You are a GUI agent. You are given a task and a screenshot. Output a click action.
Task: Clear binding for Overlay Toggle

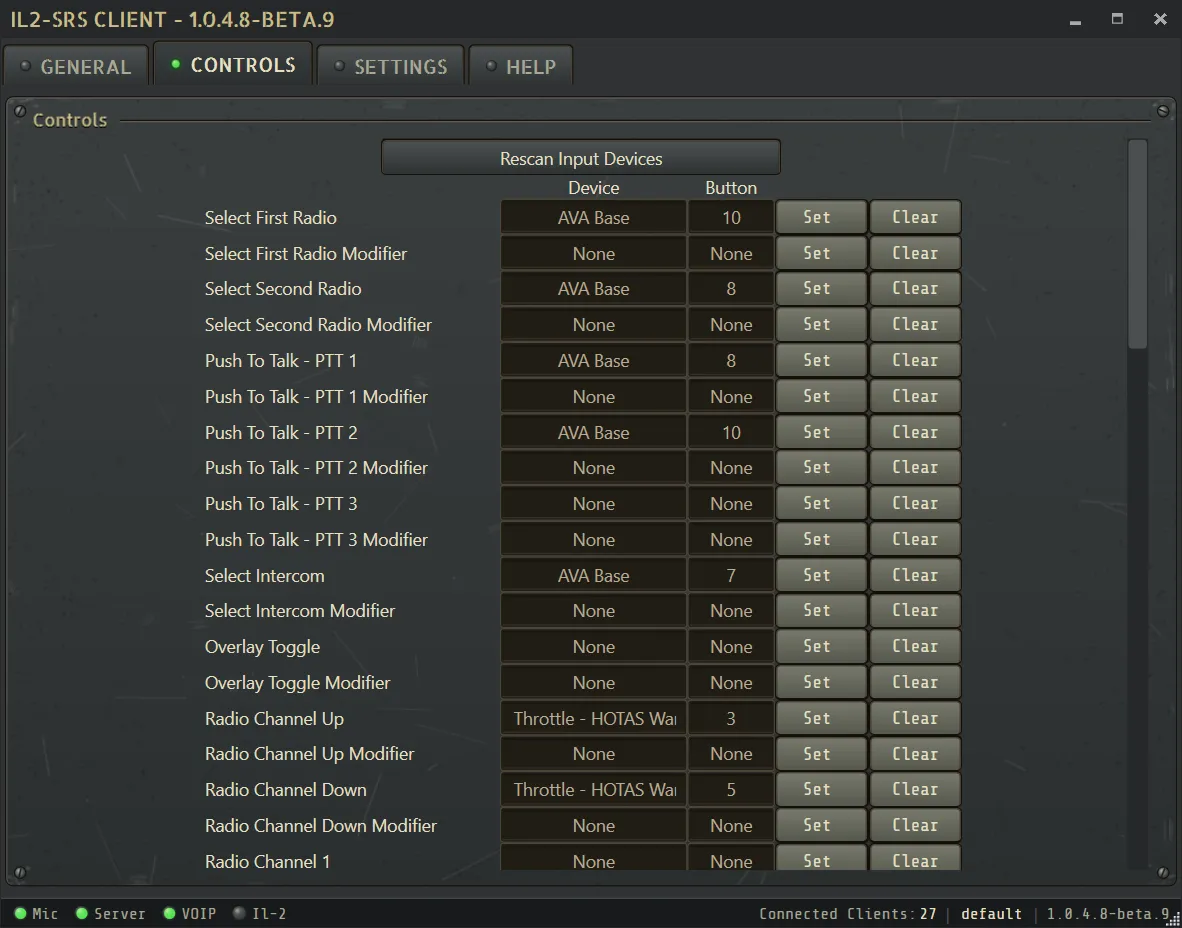tap(915, 647)
